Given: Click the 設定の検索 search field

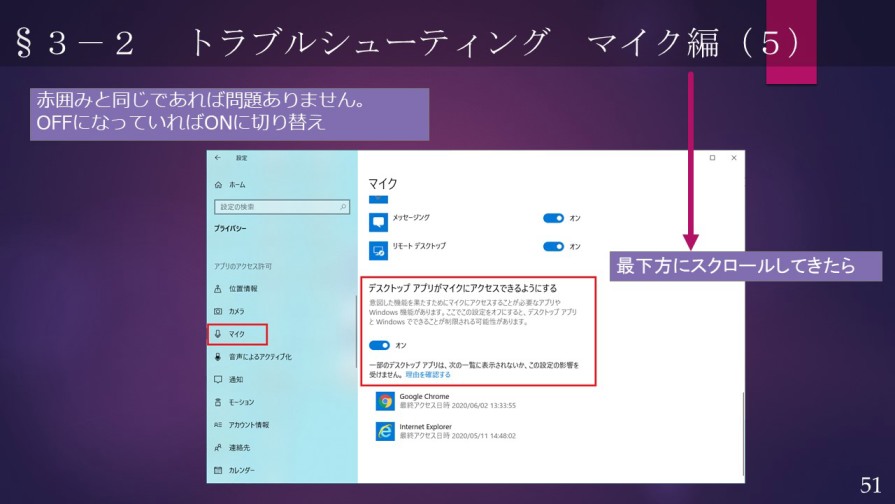Looking at the screenshot, I should [x=275, y=207].
